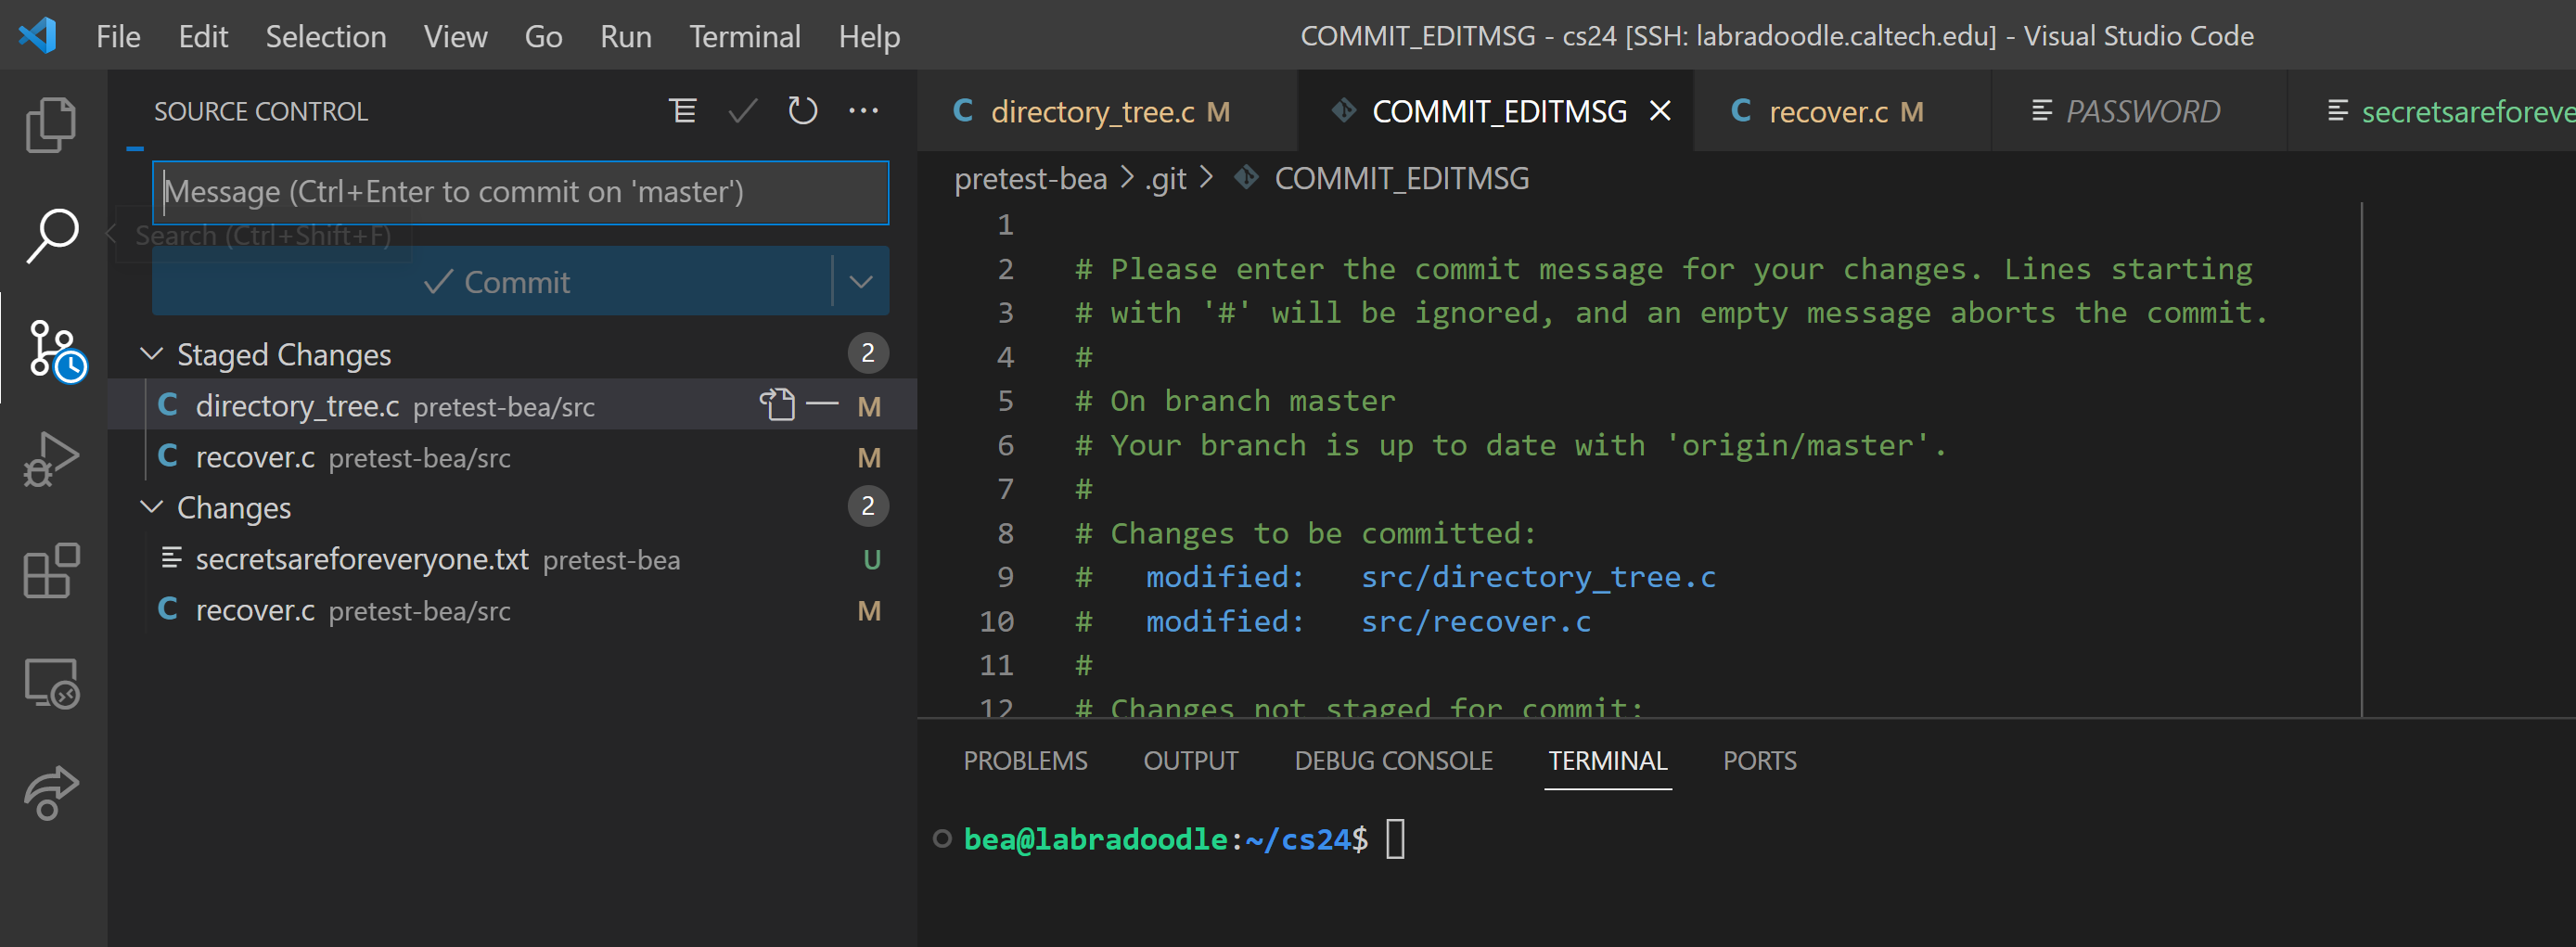Viewport: 2576px width, 947px height.
Task: Open More Actions ellipsis in Source Control
Action: pos(863,111)
